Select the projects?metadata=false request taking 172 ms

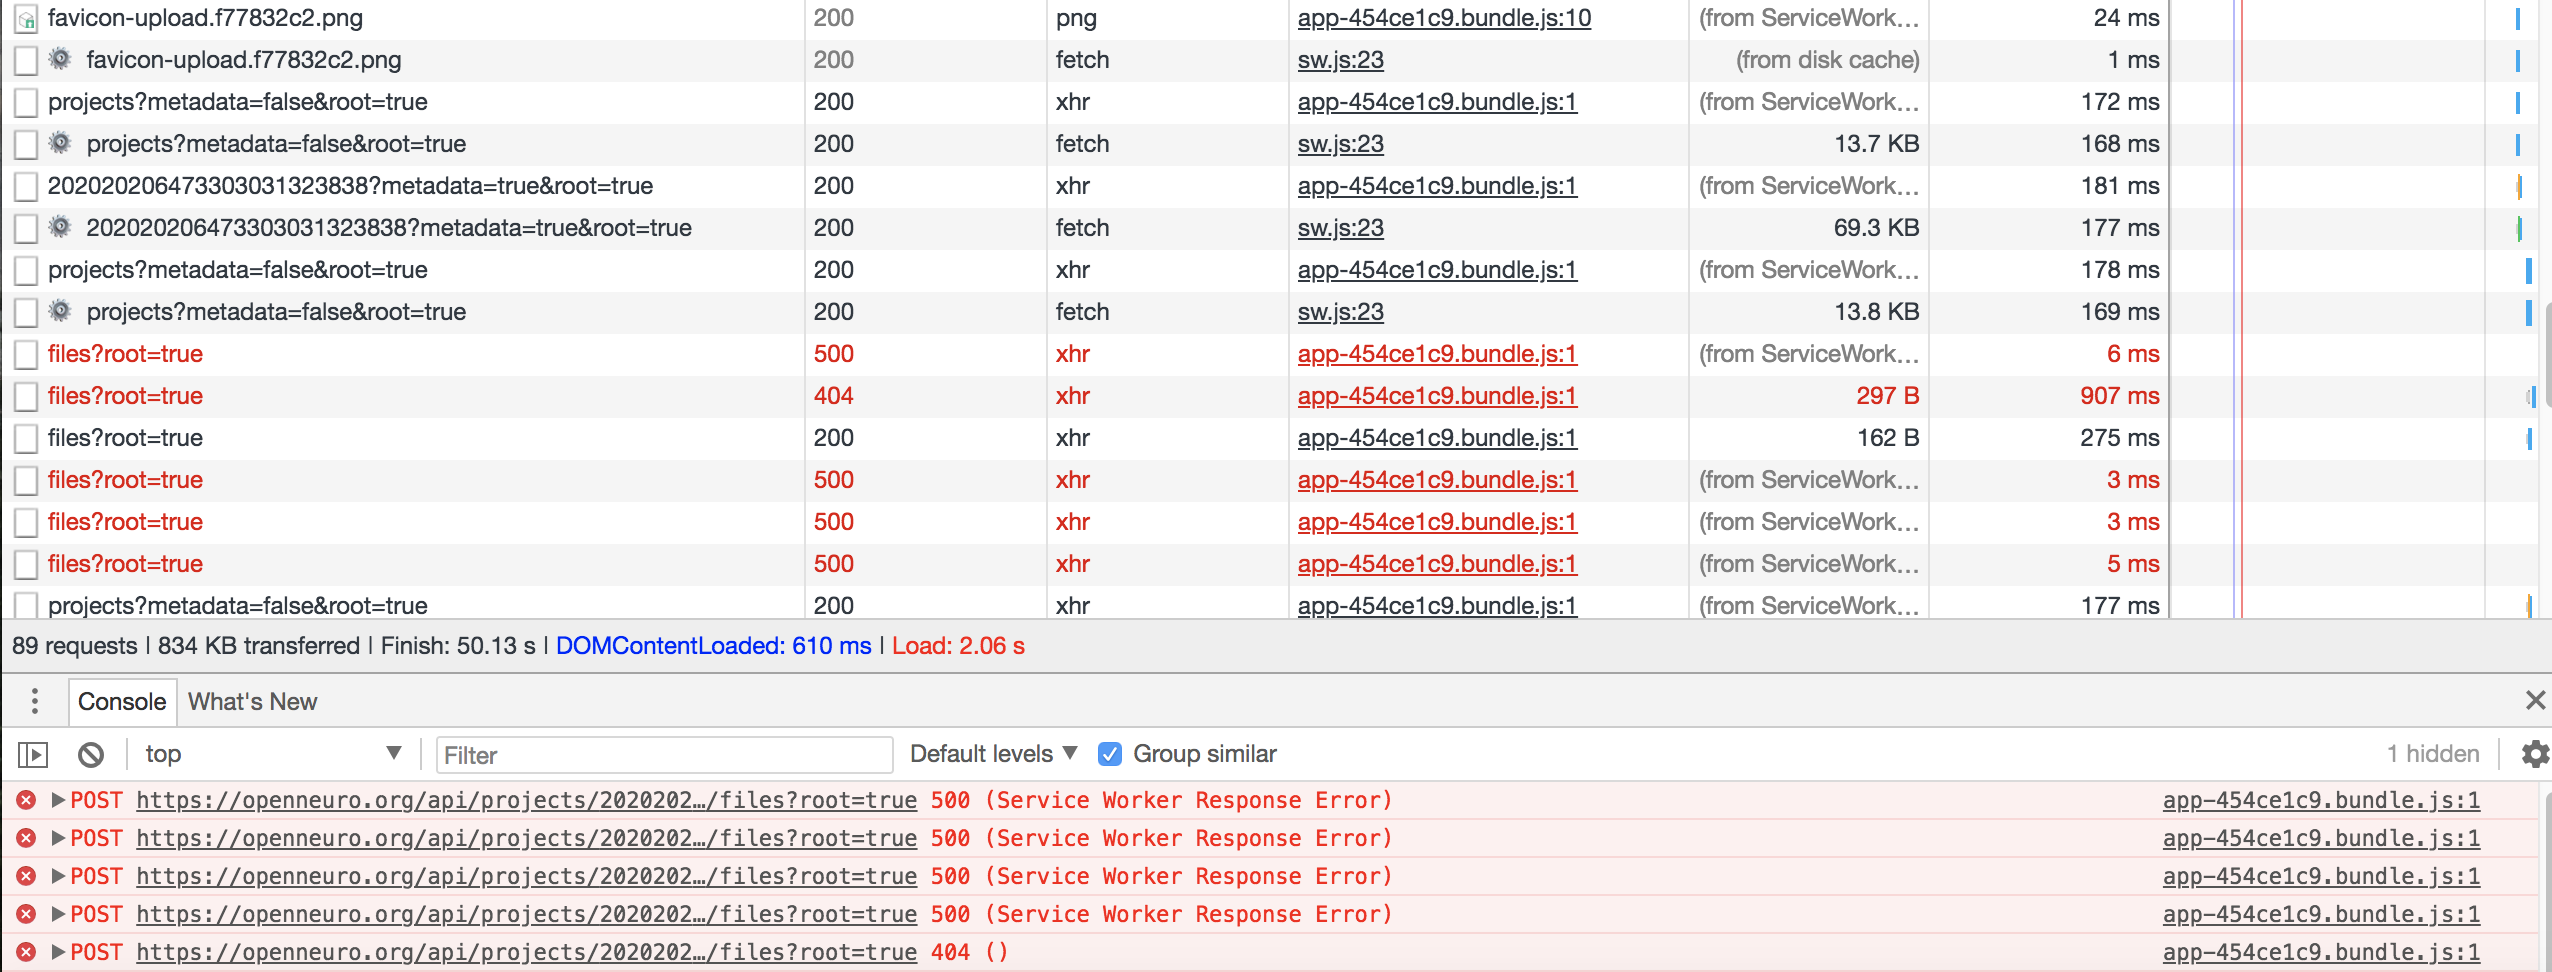[237, 102]
